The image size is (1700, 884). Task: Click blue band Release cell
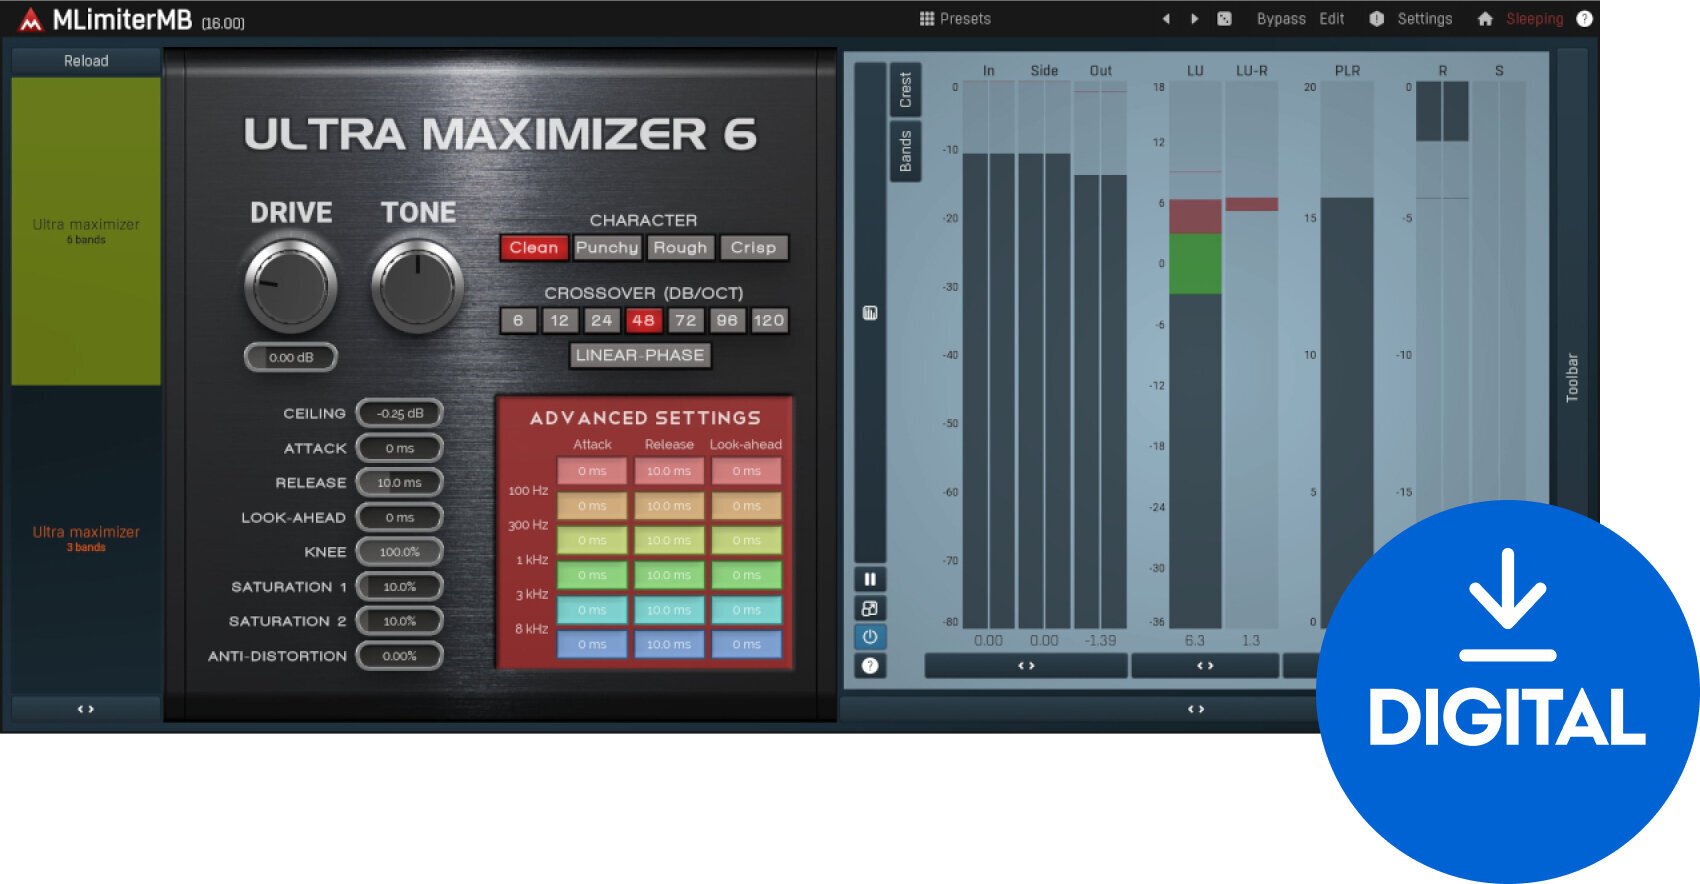[x=669, y=645]
